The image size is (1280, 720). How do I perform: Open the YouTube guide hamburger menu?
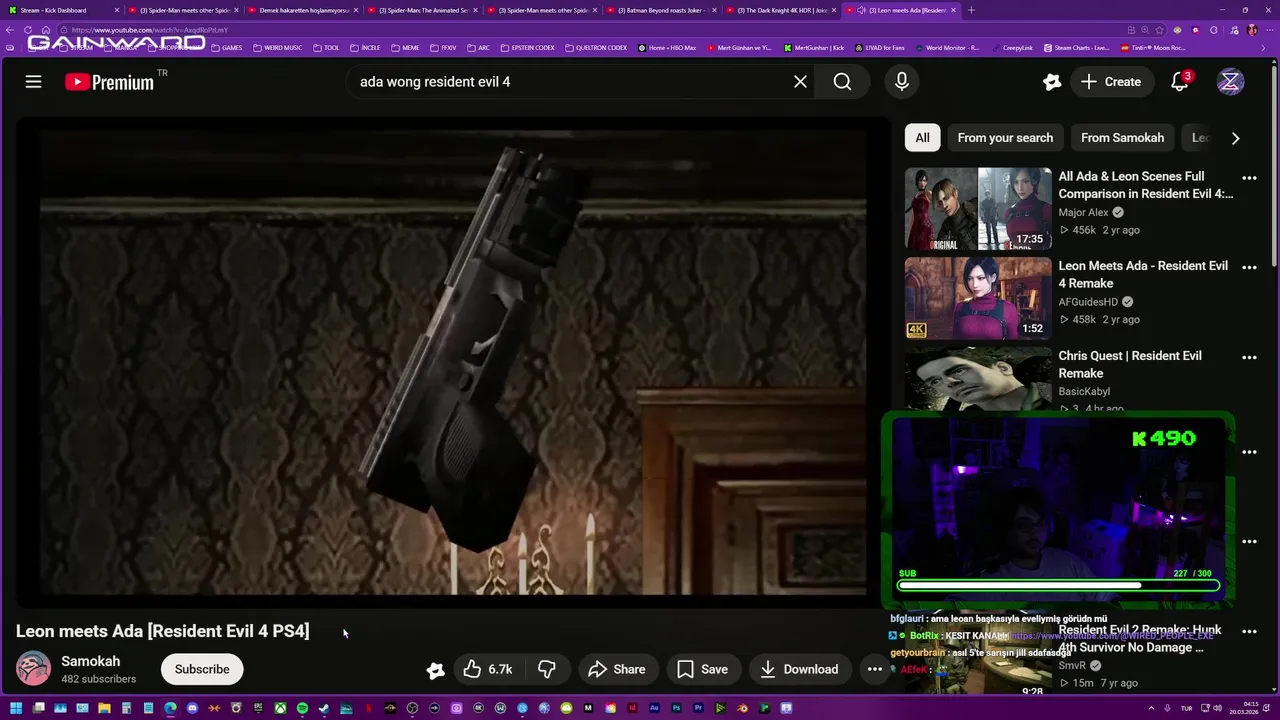point(33,82)
